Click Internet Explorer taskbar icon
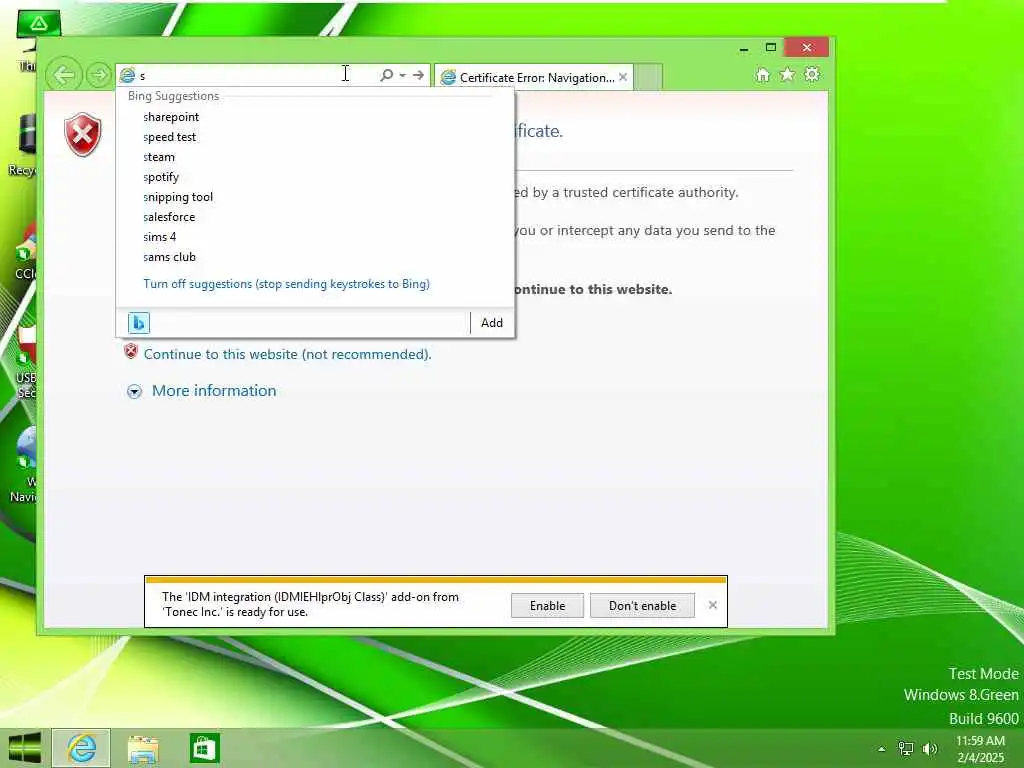1024x768 pixels. point(82,748)
